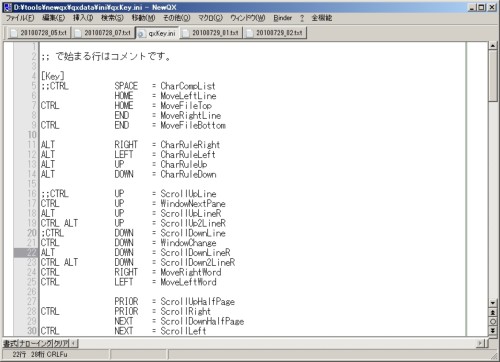Viewport: 500px width, 362px height.
Task: Click 'ScrollUpLineR' on line 18
Action: pos(191,213)
